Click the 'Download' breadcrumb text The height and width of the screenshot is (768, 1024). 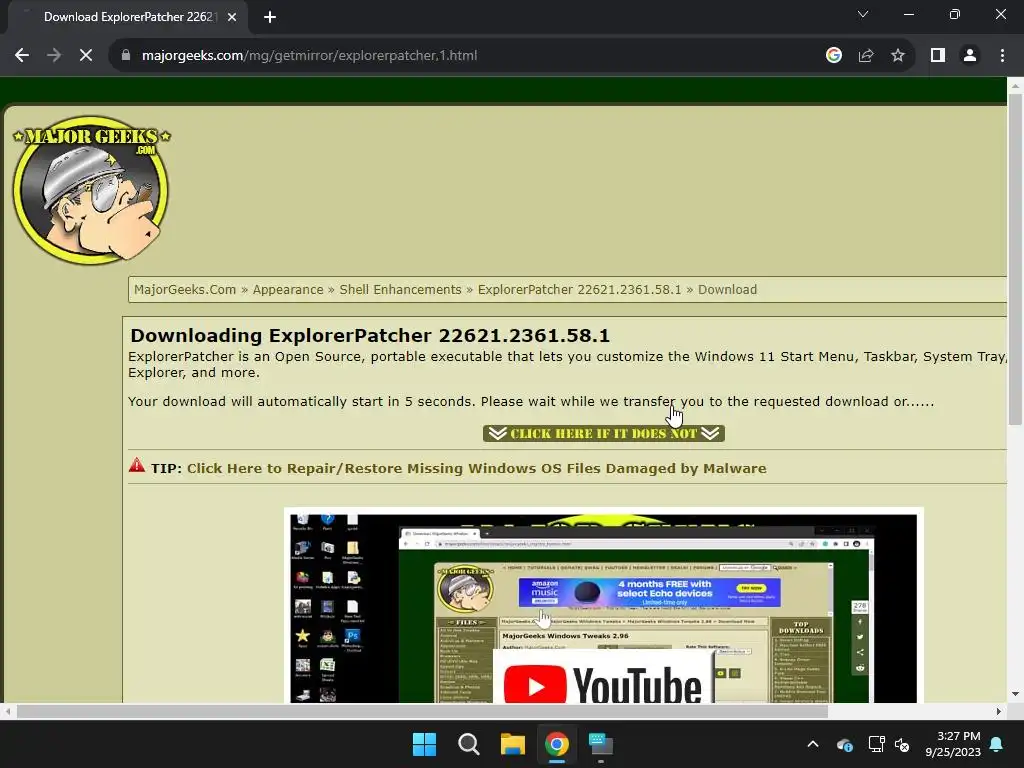pyautogui.click(x=728, y=289)
